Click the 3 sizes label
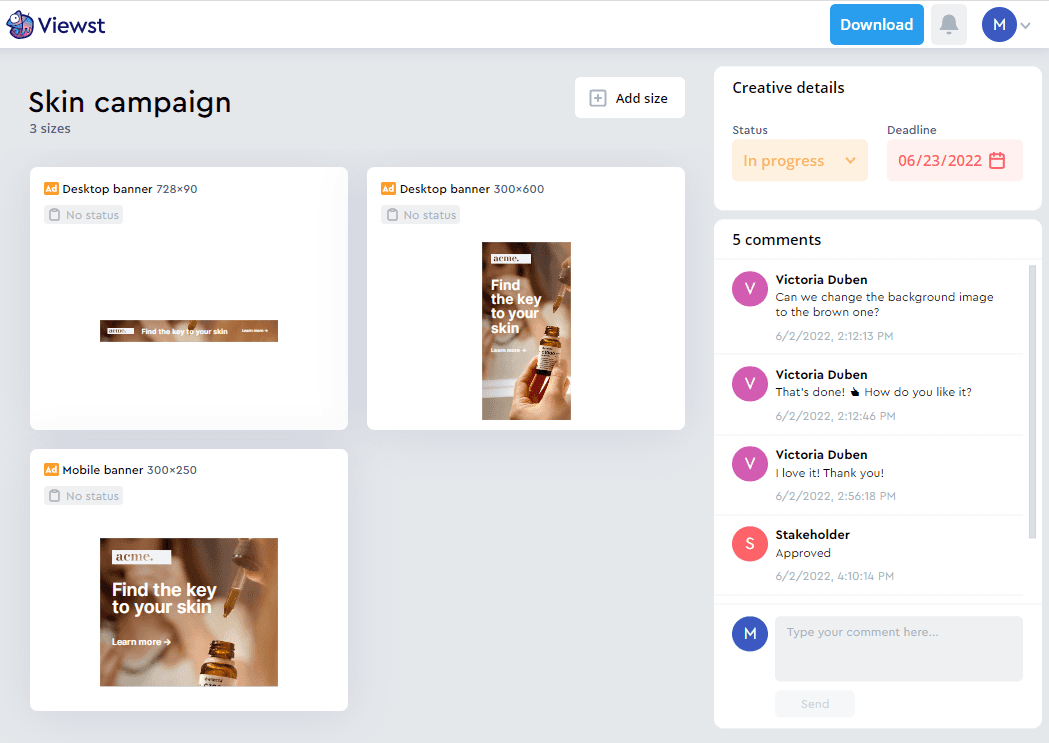Viewport: 1049px width, 743px height. pos(50,128)
